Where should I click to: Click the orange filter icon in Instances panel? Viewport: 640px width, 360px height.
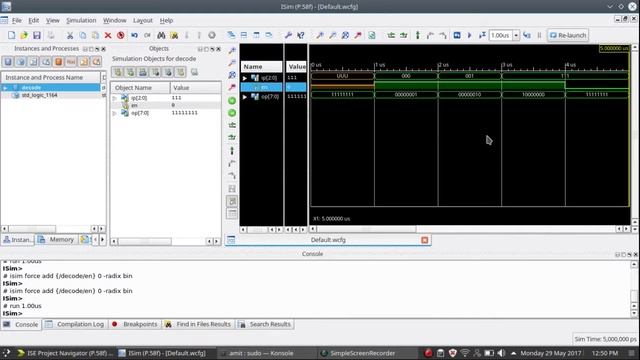tap(58, 62)
